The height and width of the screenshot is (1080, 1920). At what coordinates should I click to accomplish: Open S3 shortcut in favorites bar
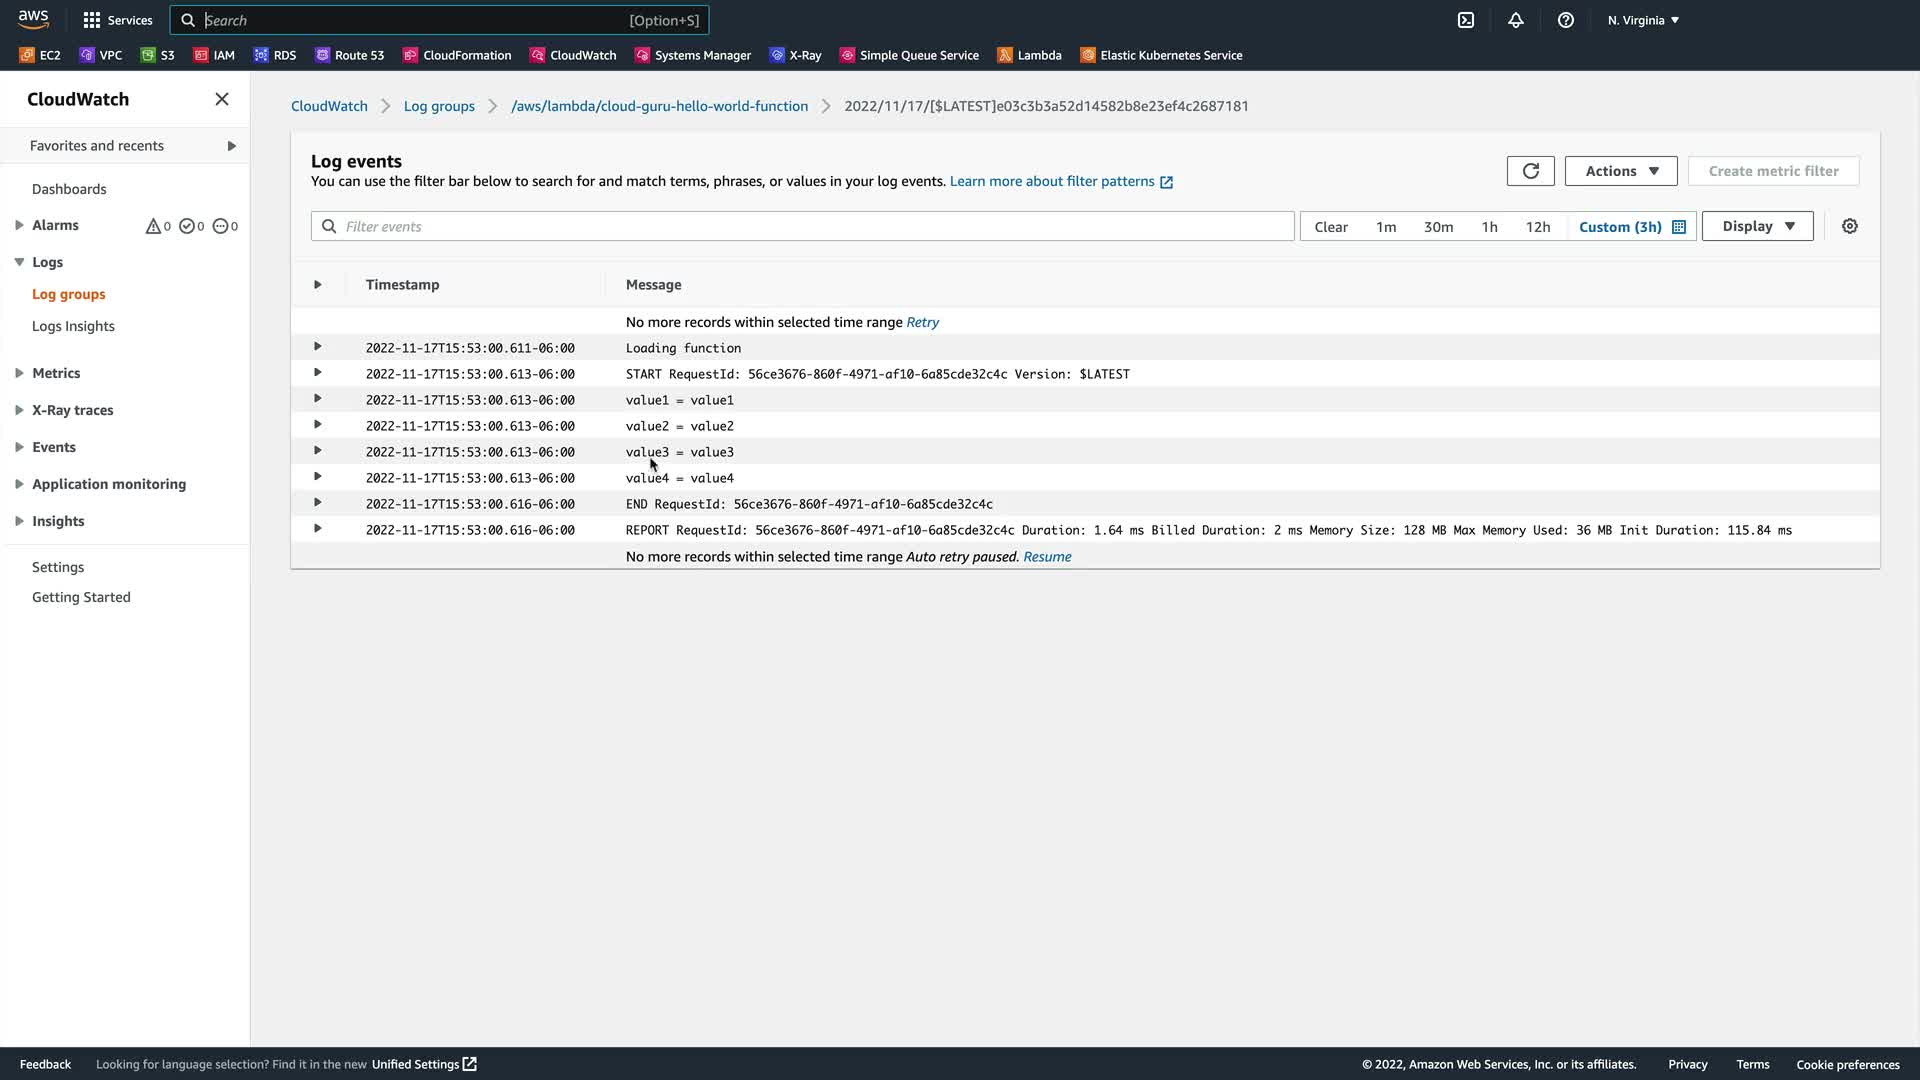pyautogui.click(x=157, y=55)
